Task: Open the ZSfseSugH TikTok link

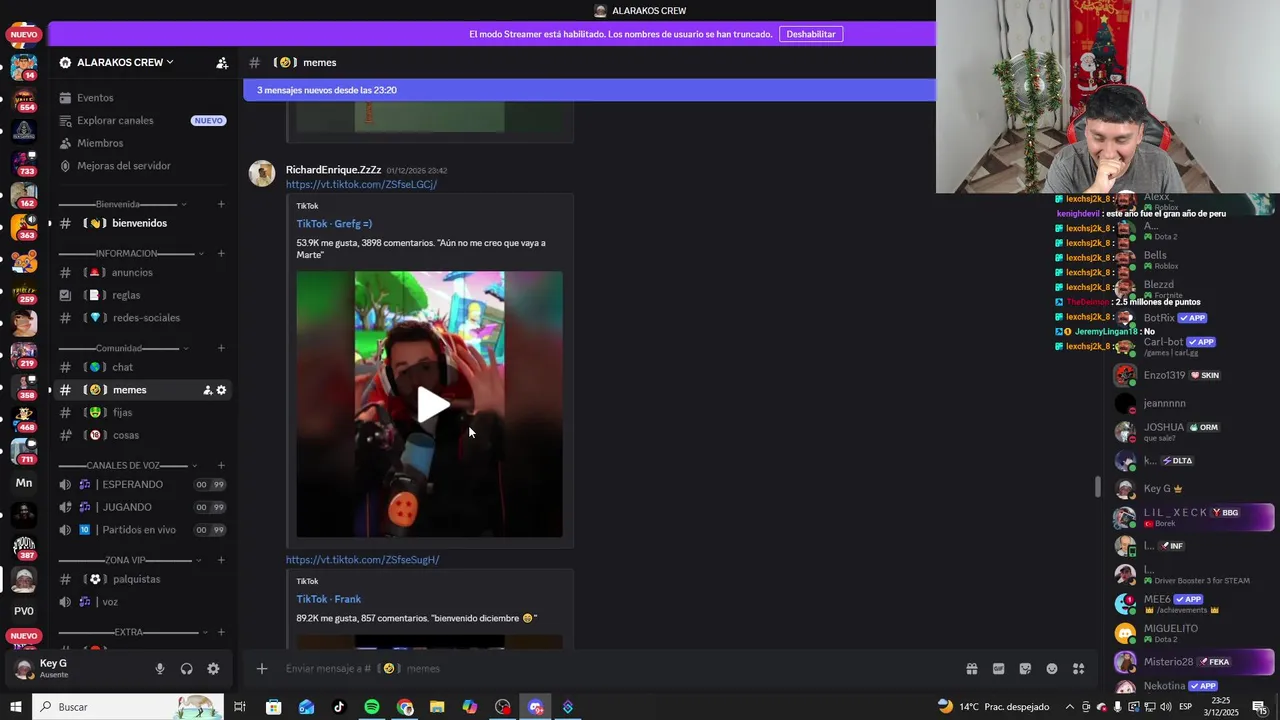Action: click(362, 560)
